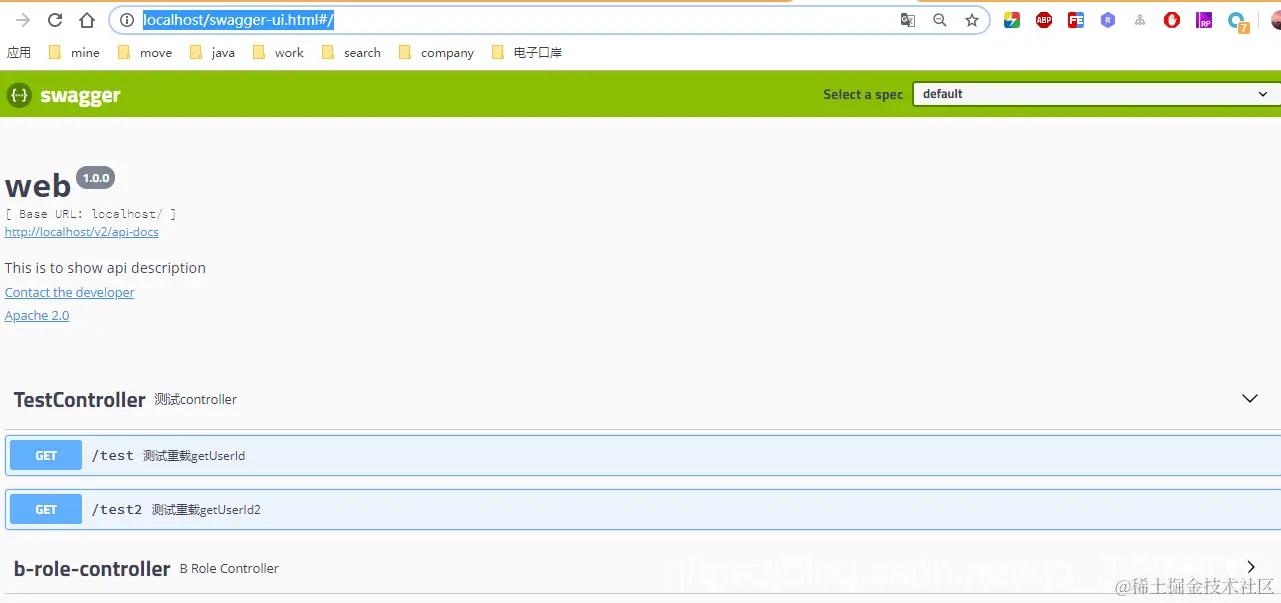1281x603 pixels.
Task: Follow the Contact the developer link
Action: tap(70, 292)
